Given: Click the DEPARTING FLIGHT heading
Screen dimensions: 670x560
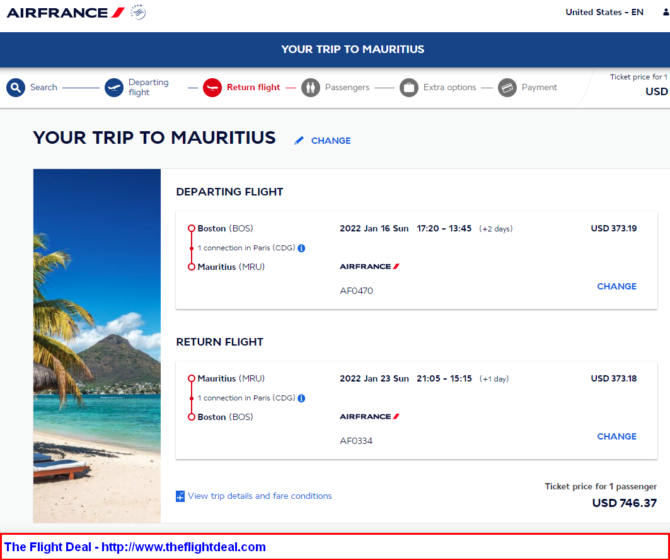Looking at the screenshot, I should pyautogui.click(x=229, y=192).
